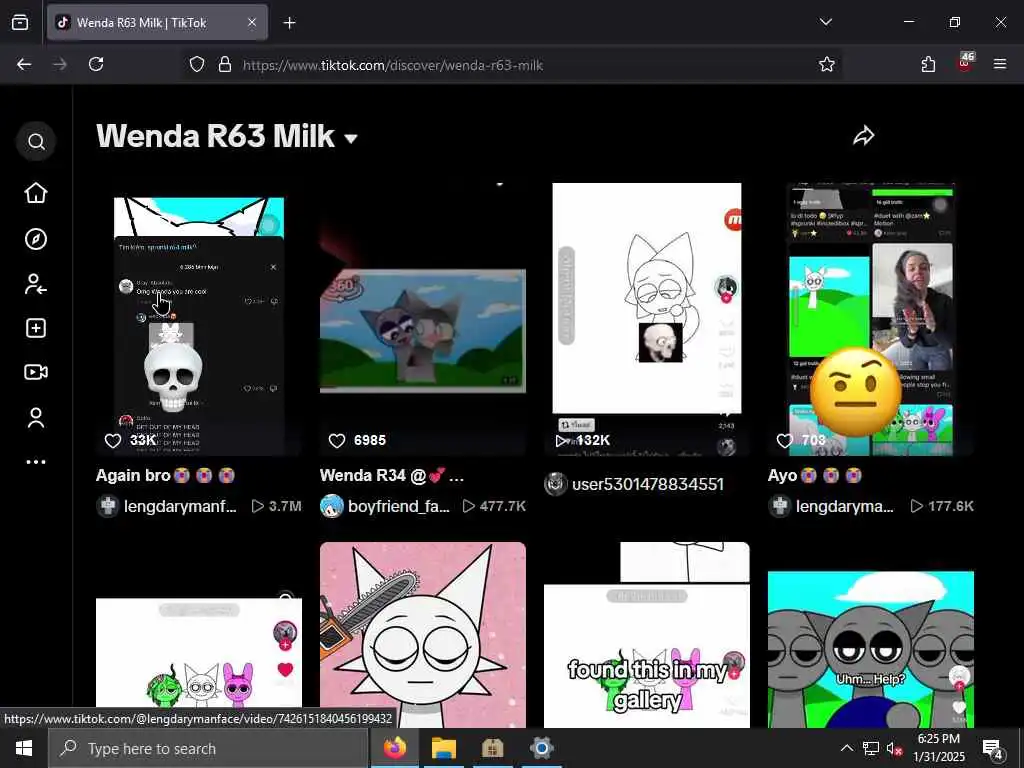Reload the current page
The height and width of the screenshot is (768, 1024).
pyautogui.click(x=96, y=64)
